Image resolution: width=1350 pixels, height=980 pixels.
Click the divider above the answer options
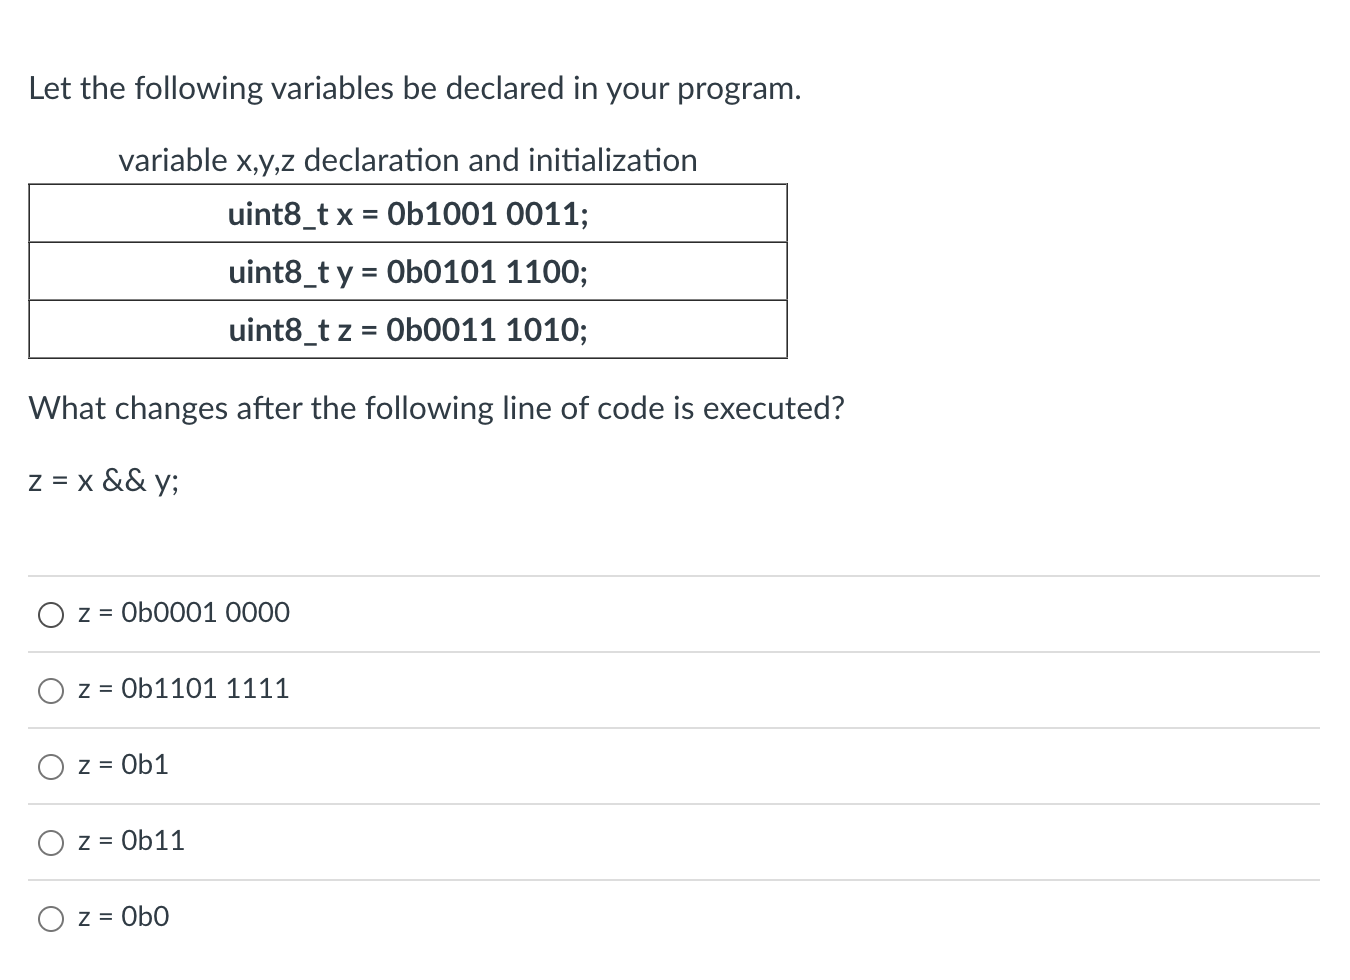(x=674, y=575)
